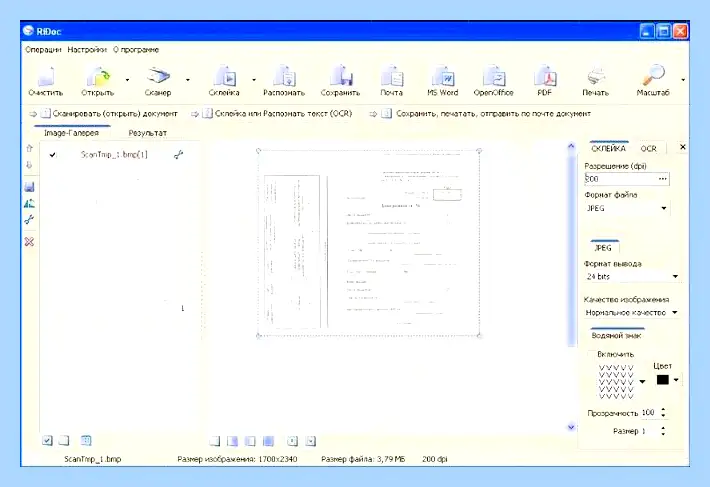Open the Формат файла JPEG dropdown
The width and height of the screenshot is (710, 487).
click(627, 208)
